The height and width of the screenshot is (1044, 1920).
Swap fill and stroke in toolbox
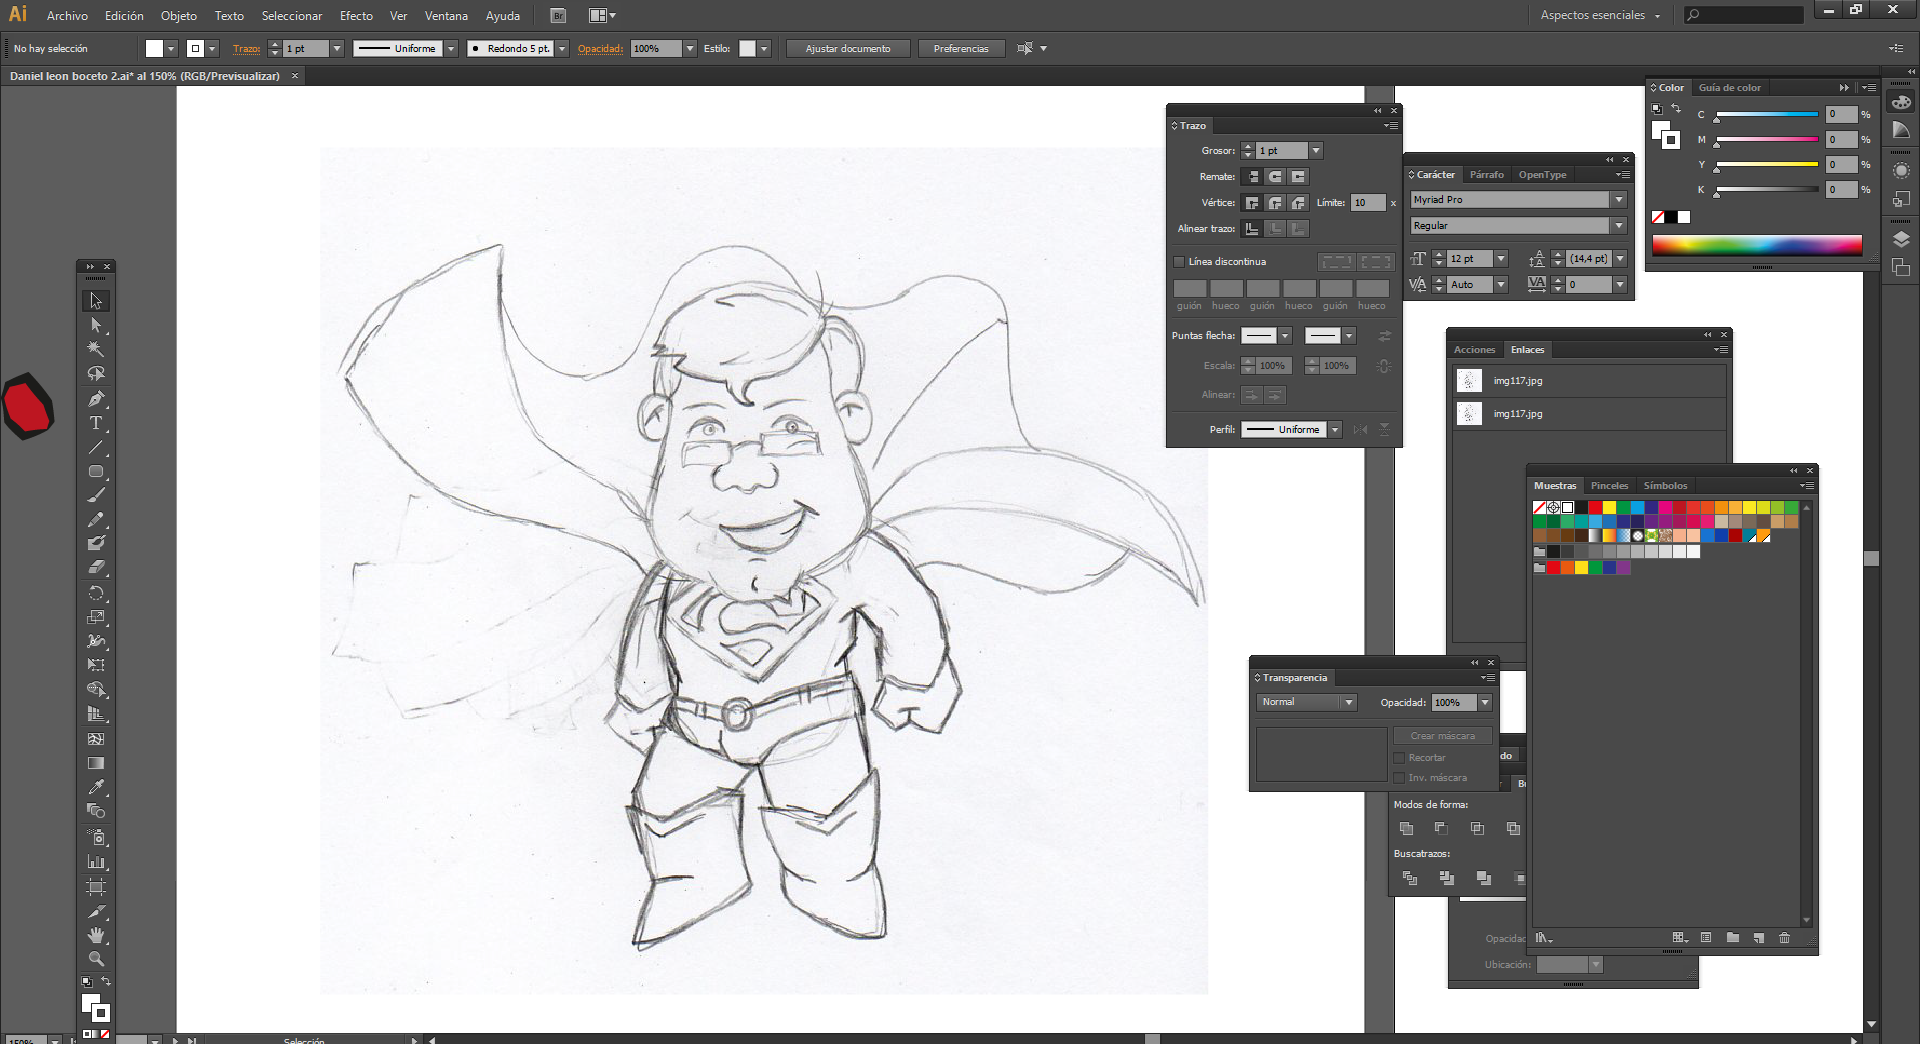(x=106, y=982)
